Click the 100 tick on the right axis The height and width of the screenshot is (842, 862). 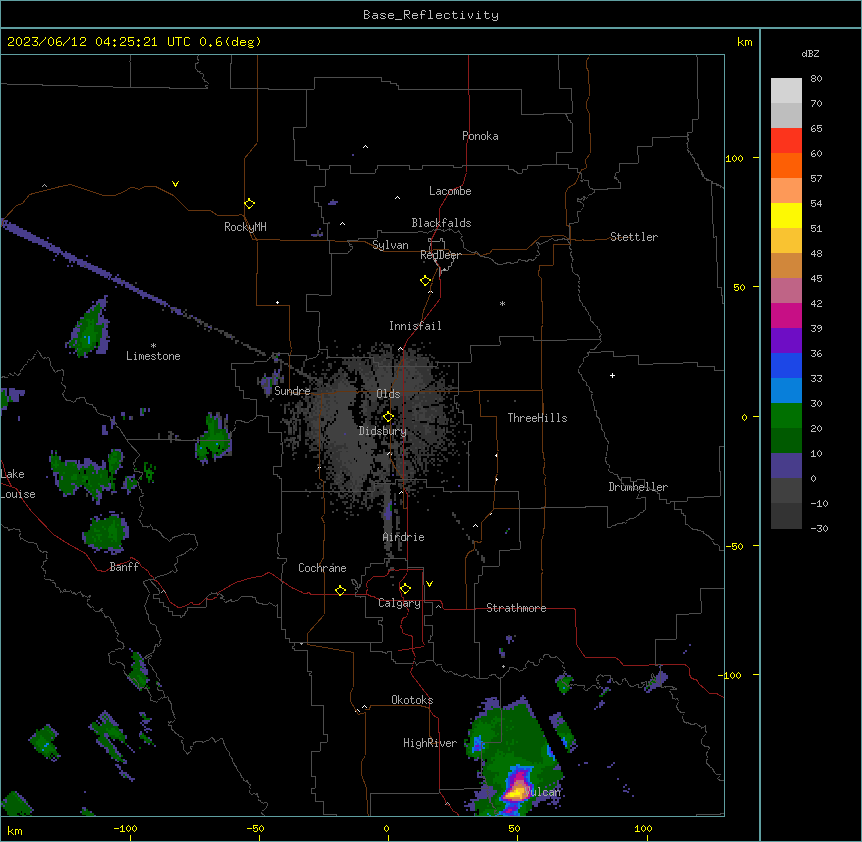coord(734,158)
